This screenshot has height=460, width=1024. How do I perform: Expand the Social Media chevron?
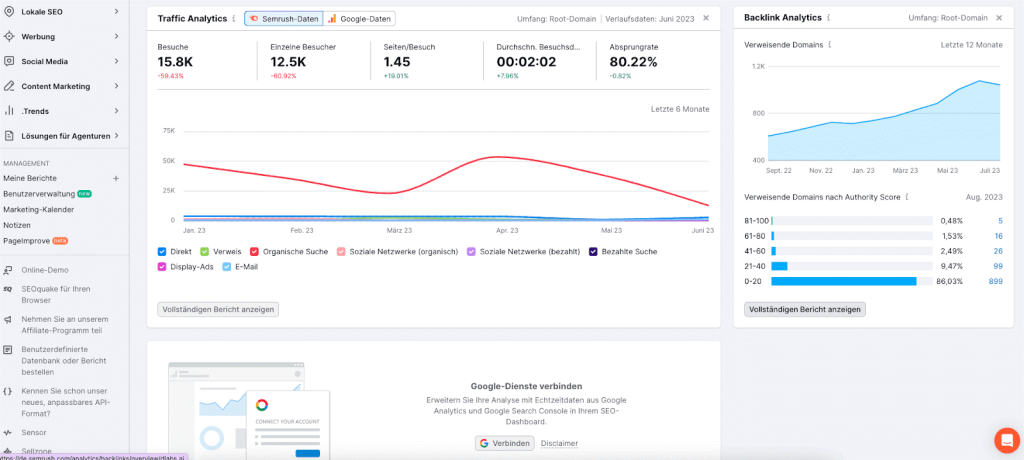[x=116, y=61]
